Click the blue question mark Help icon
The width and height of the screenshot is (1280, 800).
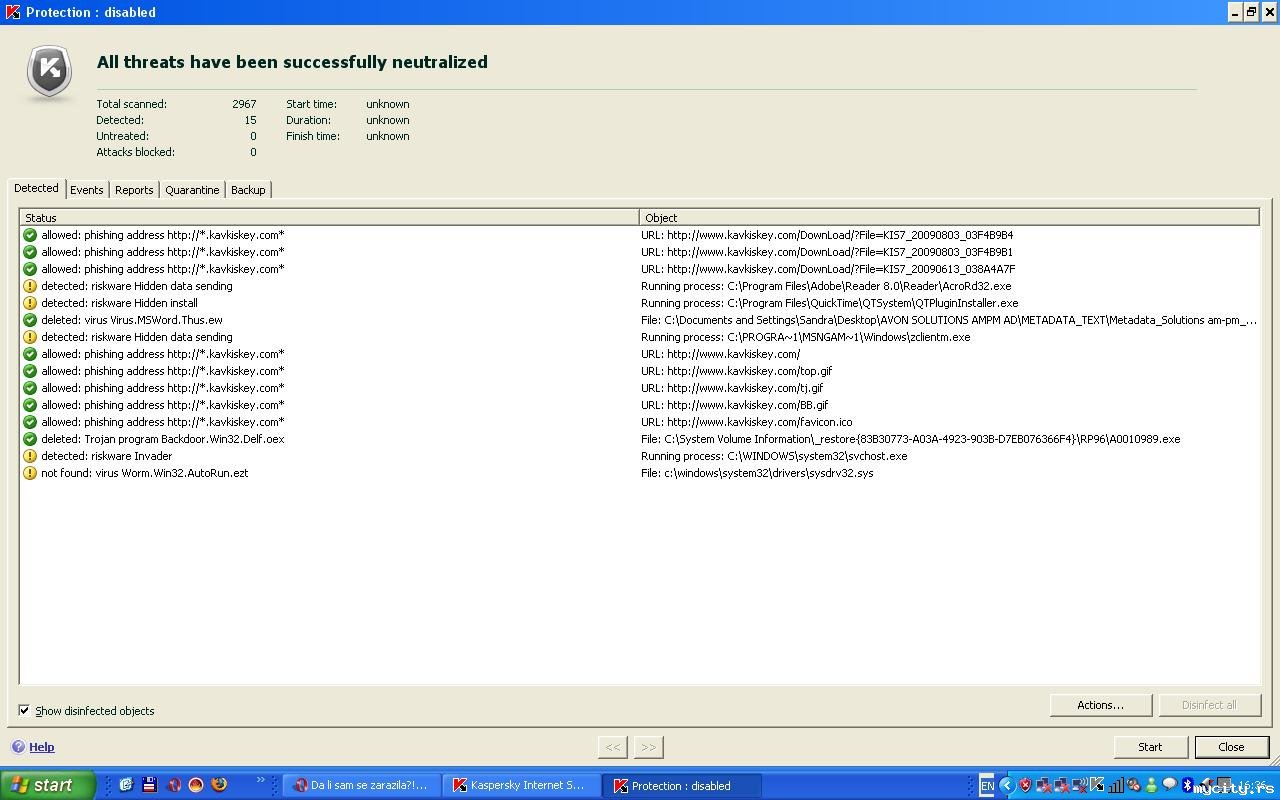[x=18, y=747]
